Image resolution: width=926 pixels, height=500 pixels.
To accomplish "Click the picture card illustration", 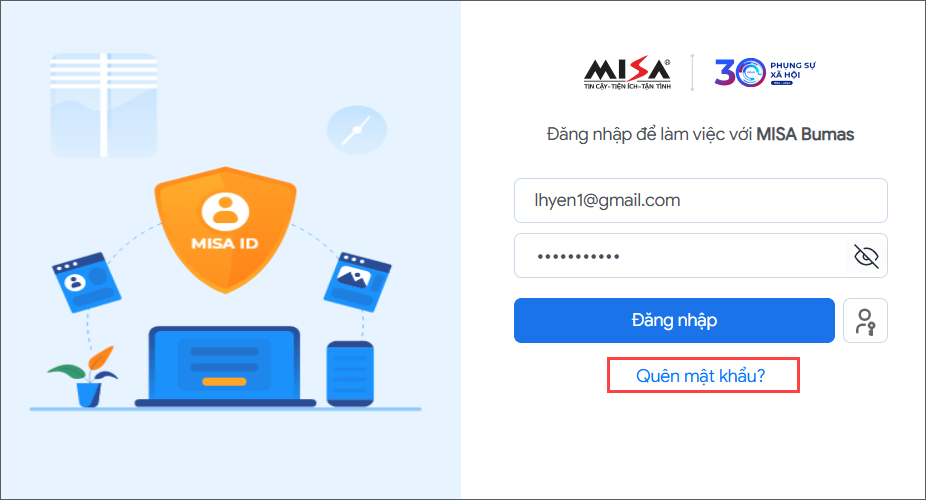I will coord(357,282).
